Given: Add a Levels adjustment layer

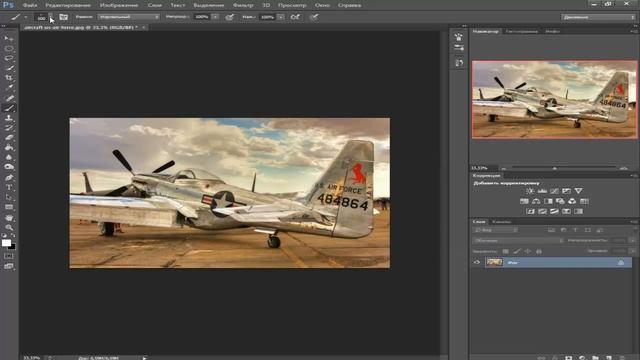Looking at the screenshot, I should point(542,191).
